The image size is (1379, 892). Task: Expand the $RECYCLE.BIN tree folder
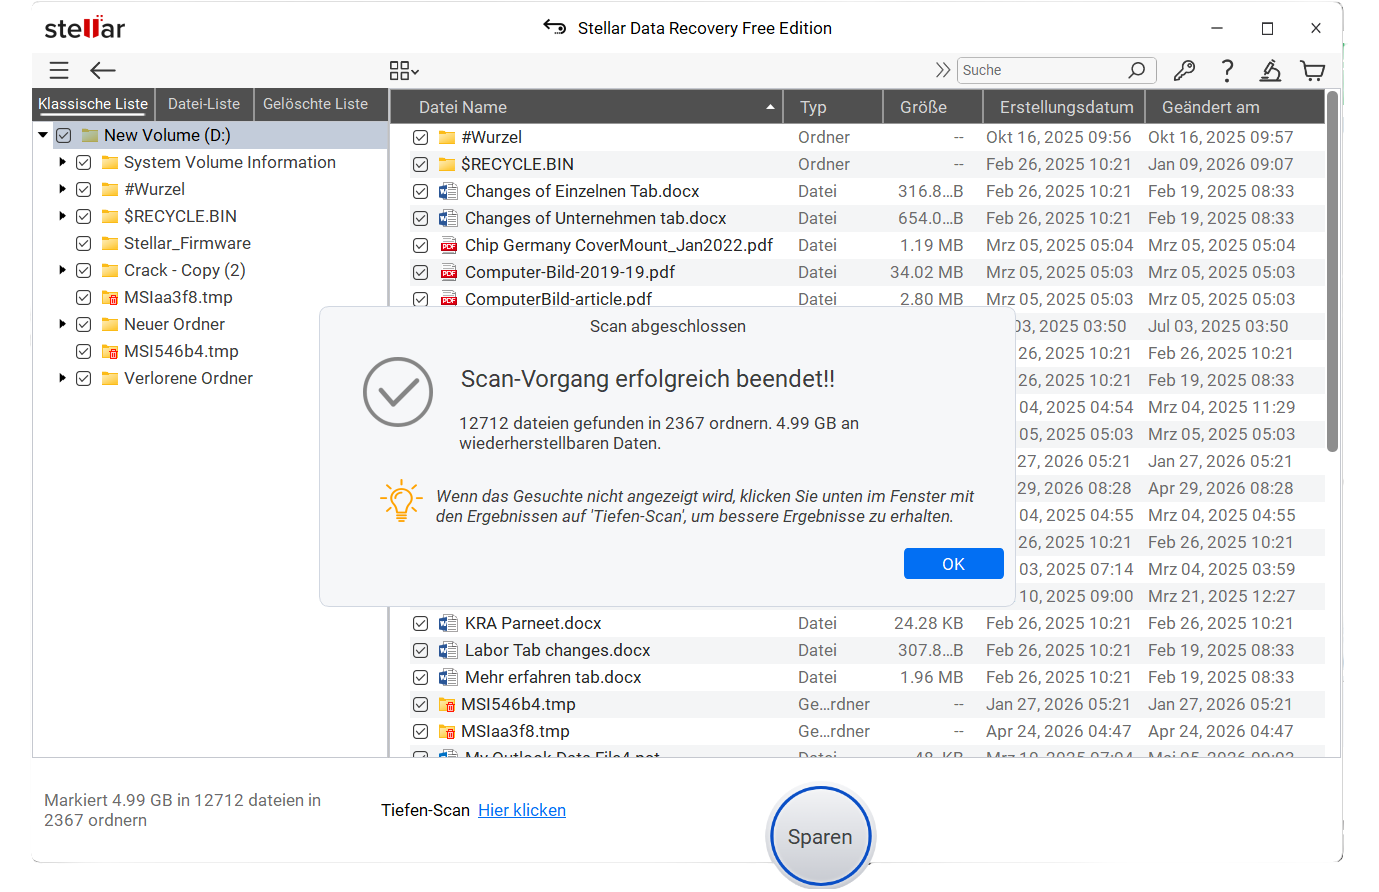point(62,216)
